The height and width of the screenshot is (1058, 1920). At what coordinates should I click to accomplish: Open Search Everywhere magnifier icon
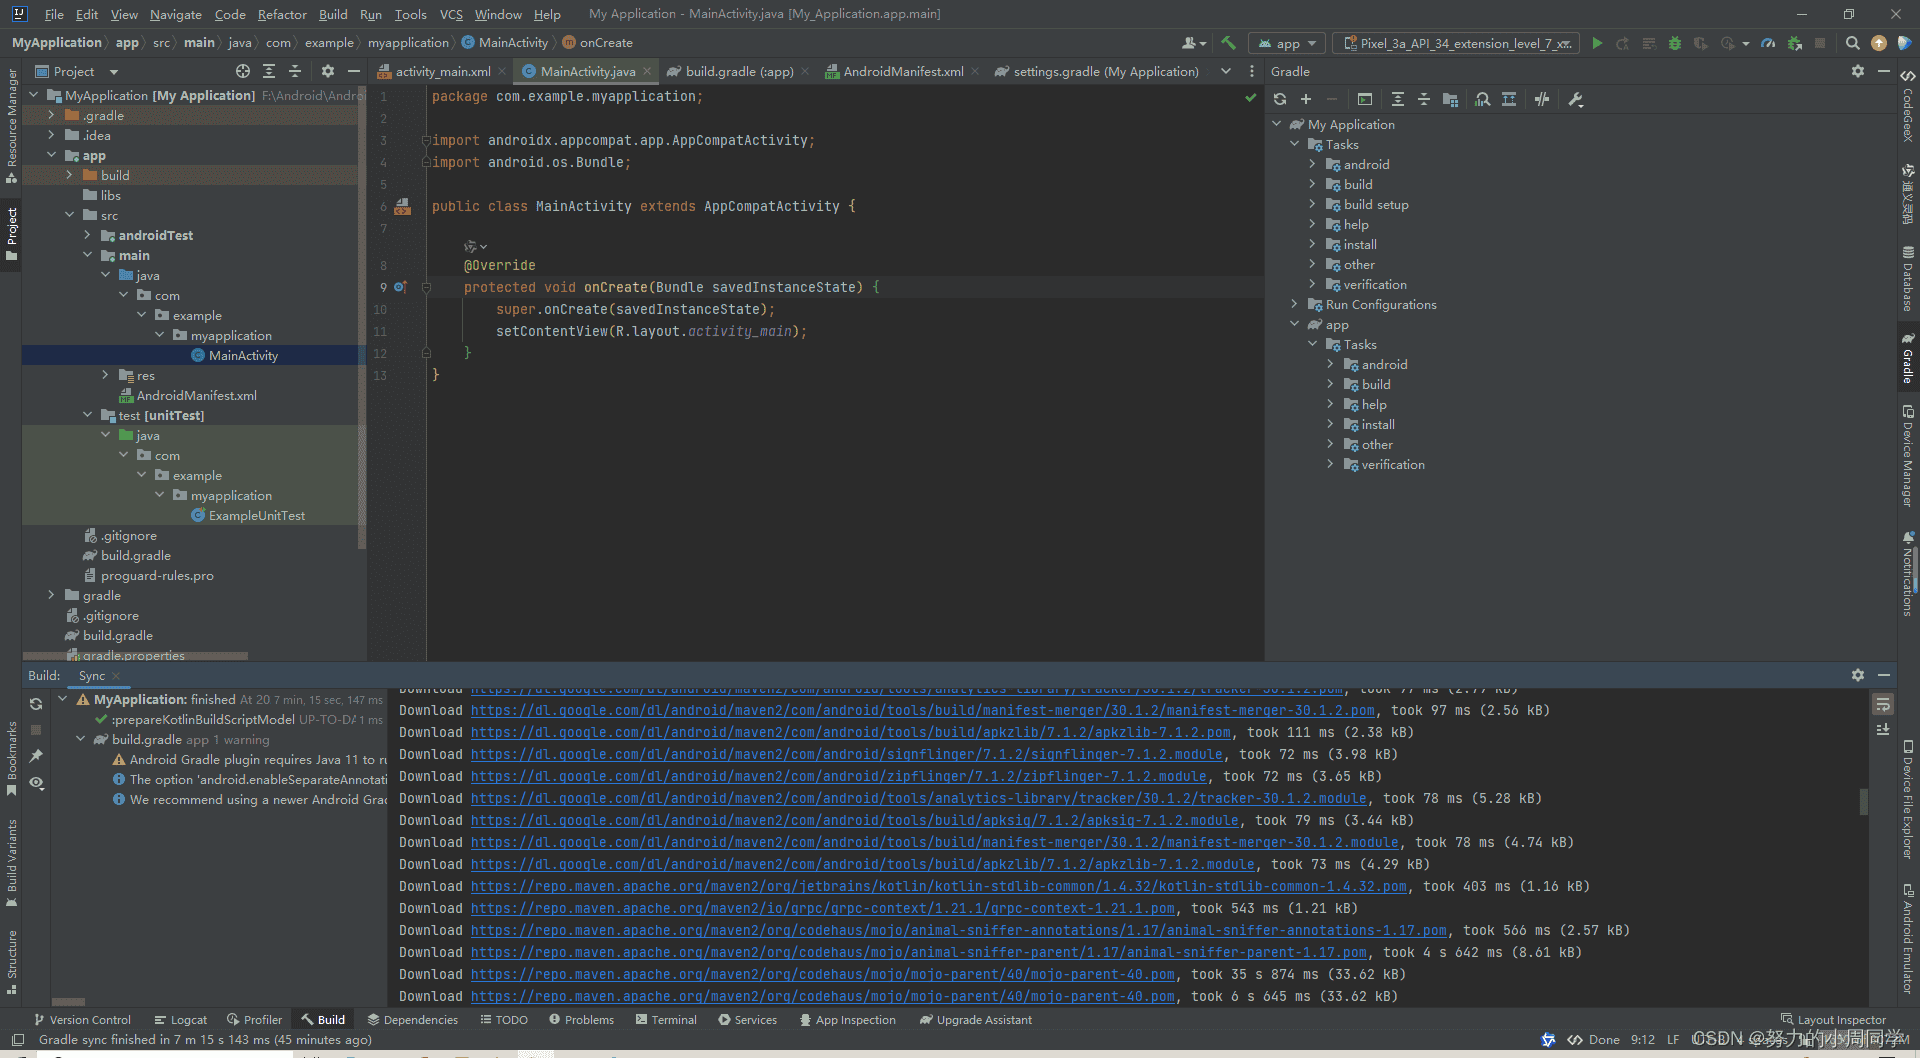(1852, 43)
